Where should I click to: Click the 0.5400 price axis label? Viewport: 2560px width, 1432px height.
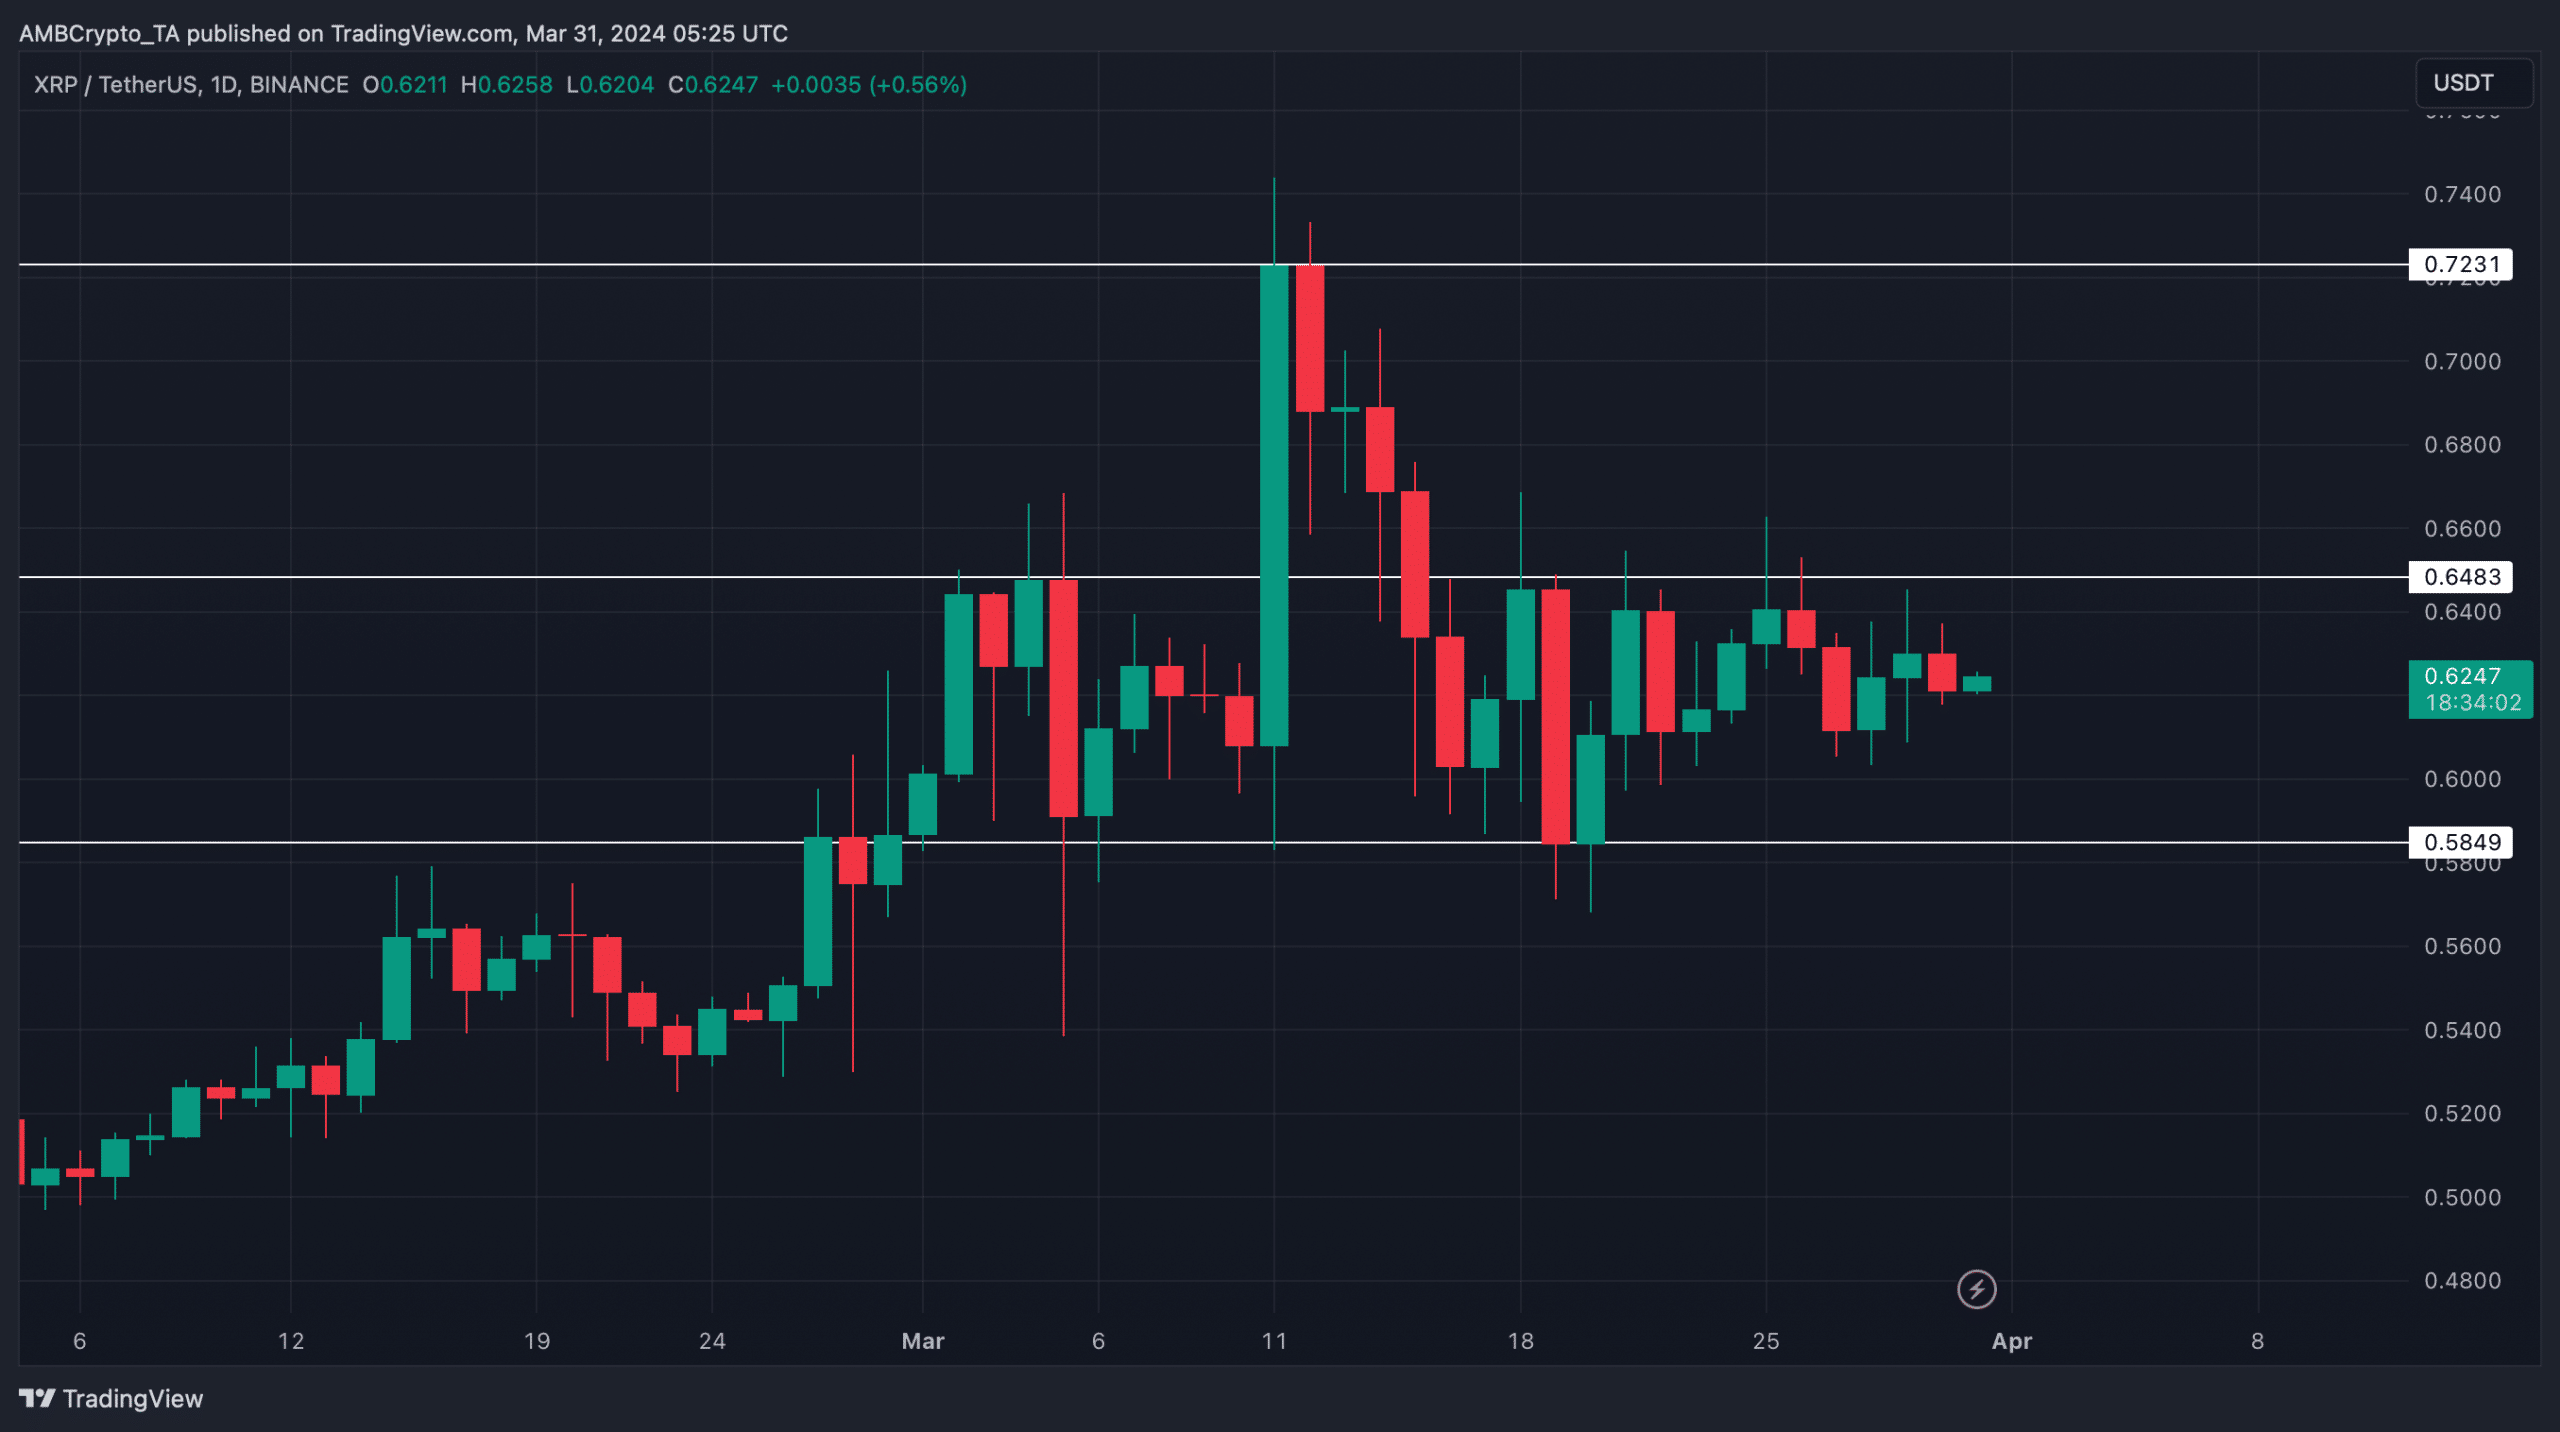[x=2462, y=1030]
